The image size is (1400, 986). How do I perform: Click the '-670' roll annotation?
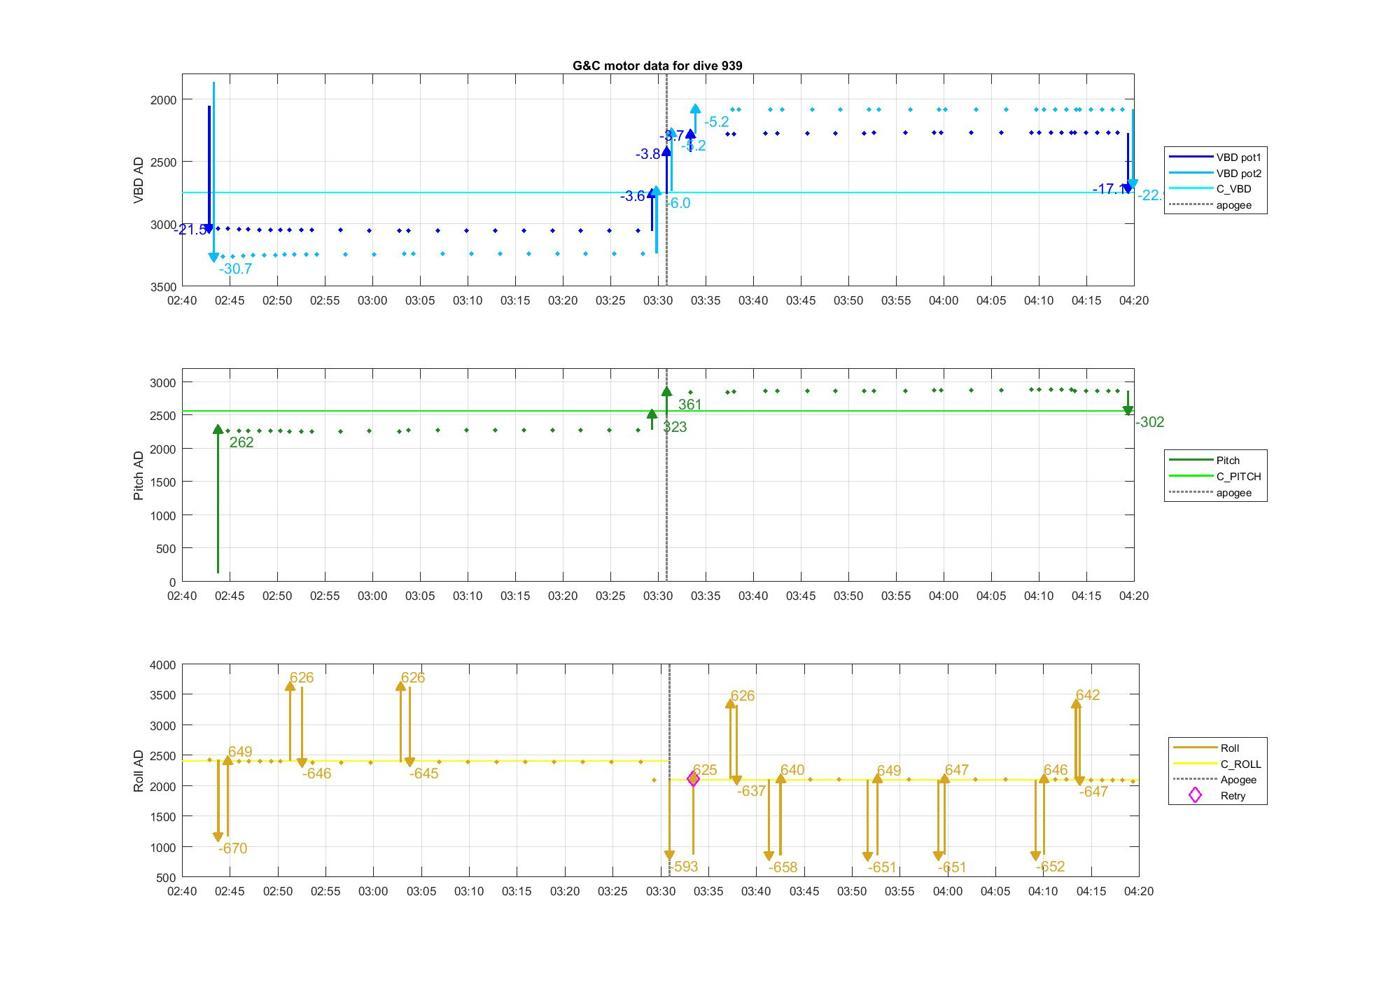click(232, 848)
